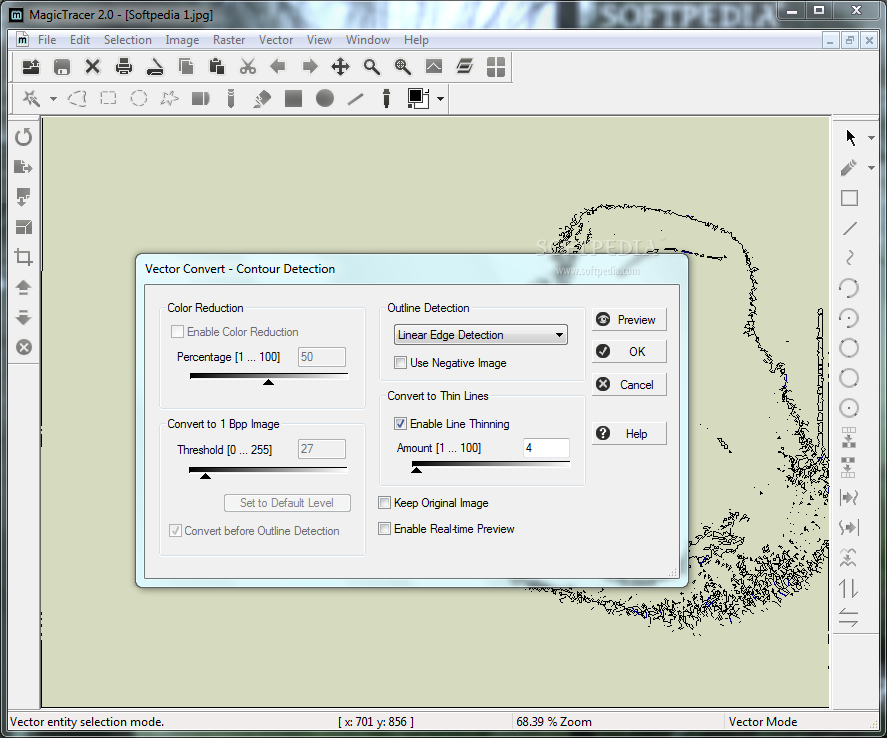The width and height of the screenshot is (887, 738).
Task: Click the copy icon in toolbar
Action: [186, 67]
